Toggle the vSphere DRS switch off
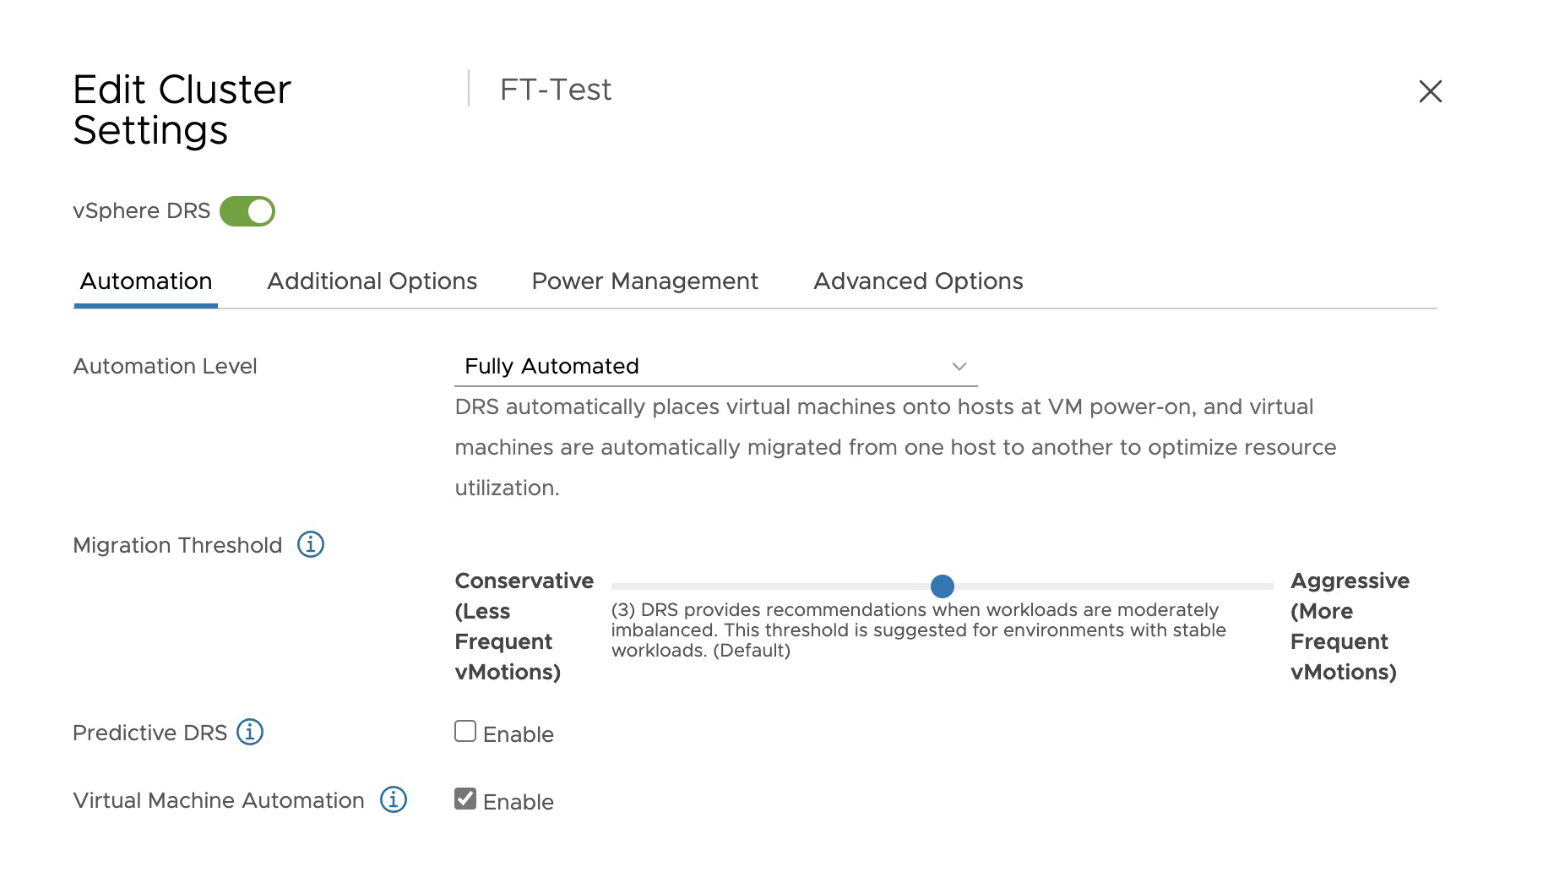The image size is (1556, 884). click(x=247, y=212)
